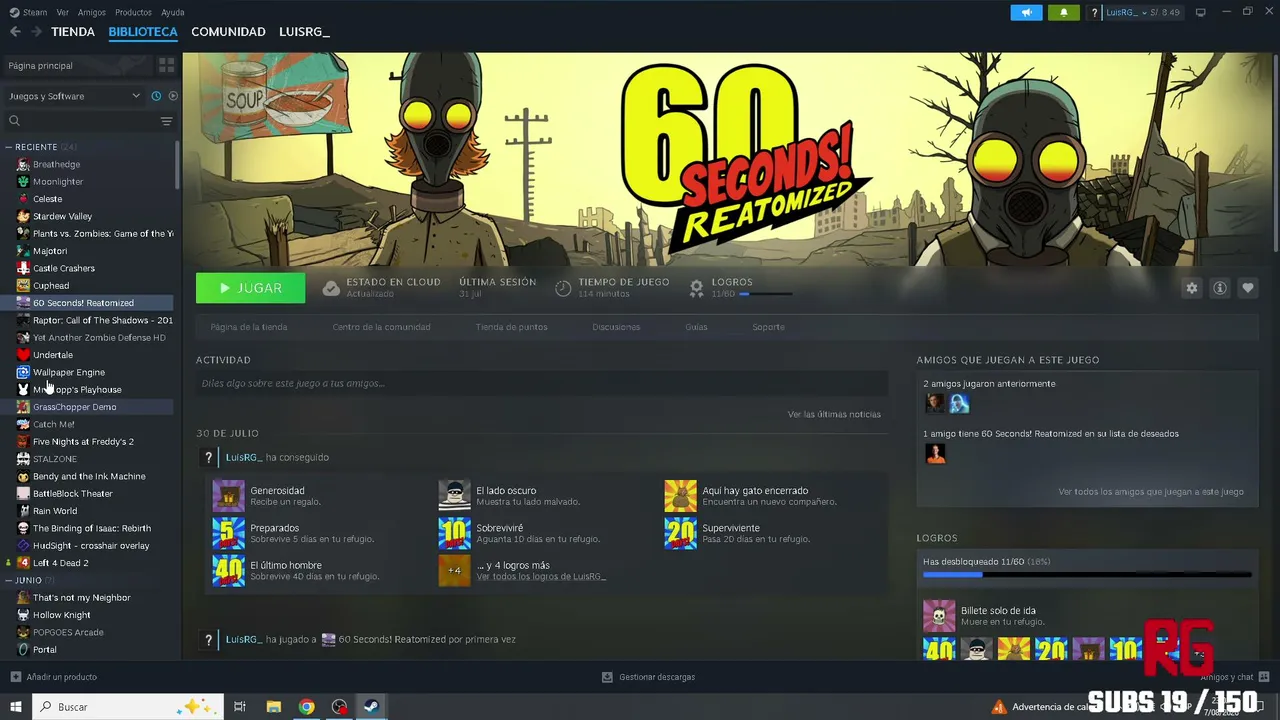
Task: Open Windows Task View button
Action: pyautogui.click(x=240, y=707)
